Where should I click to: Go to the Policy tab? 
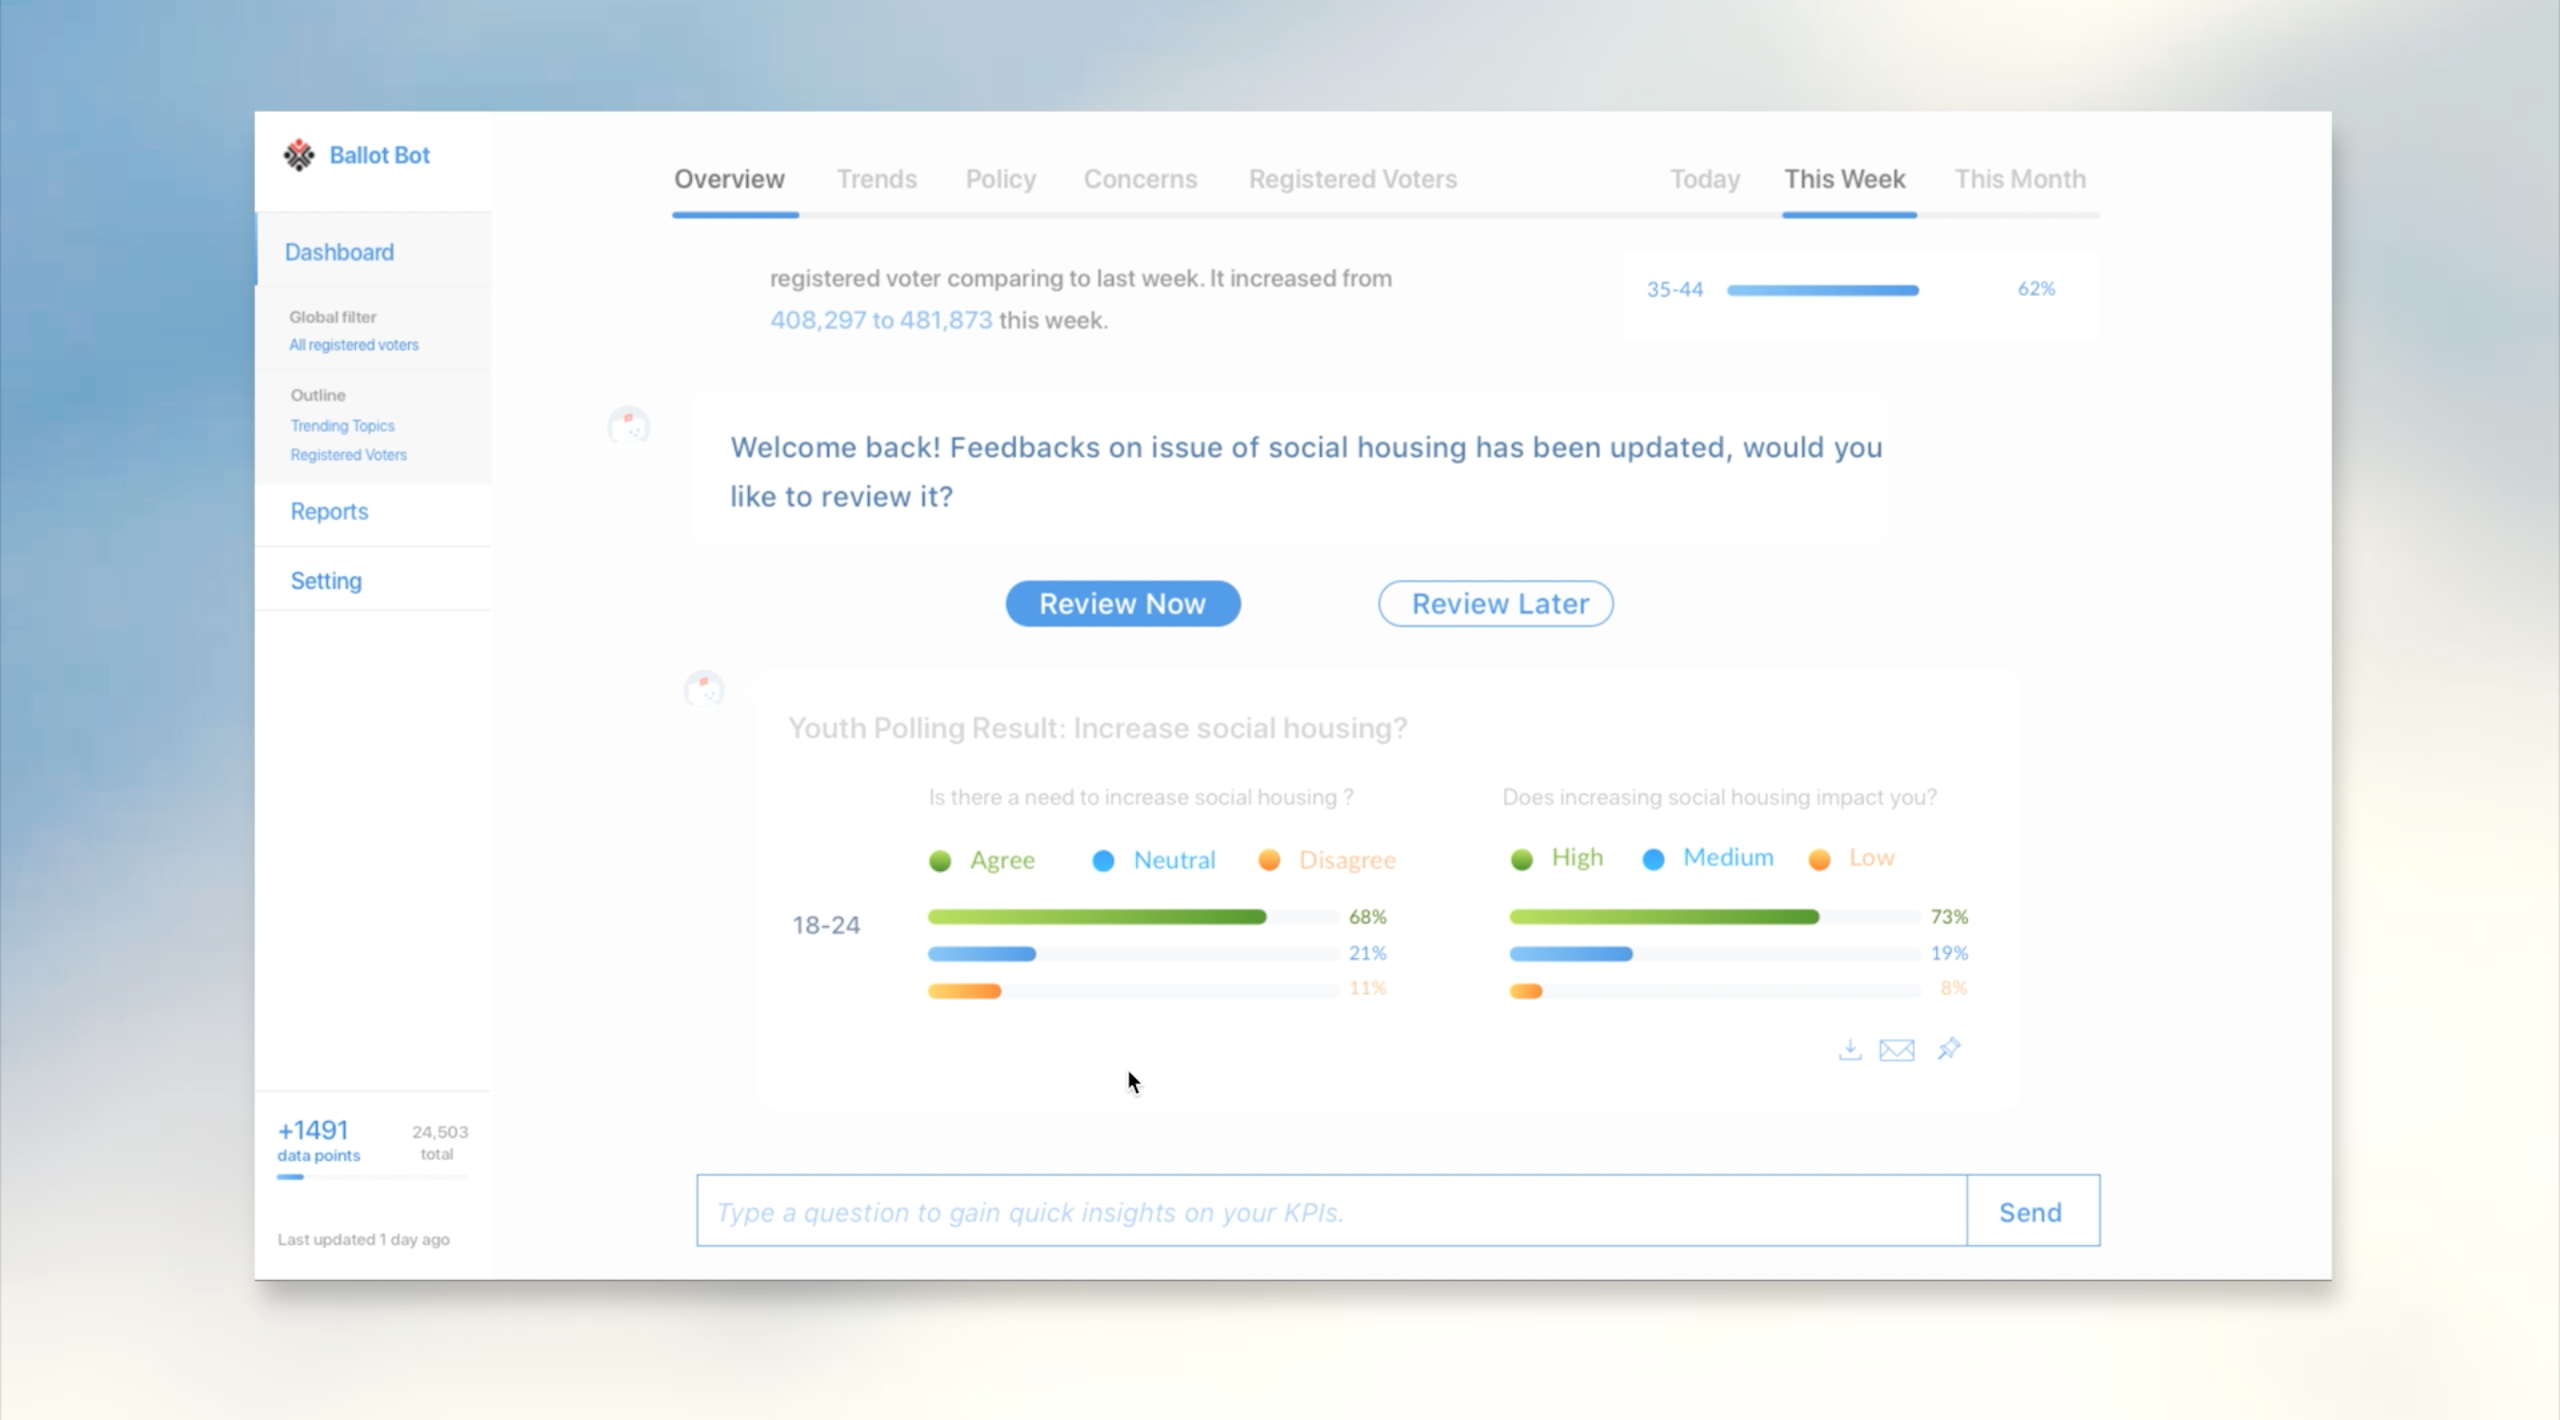click(1000, 179)
